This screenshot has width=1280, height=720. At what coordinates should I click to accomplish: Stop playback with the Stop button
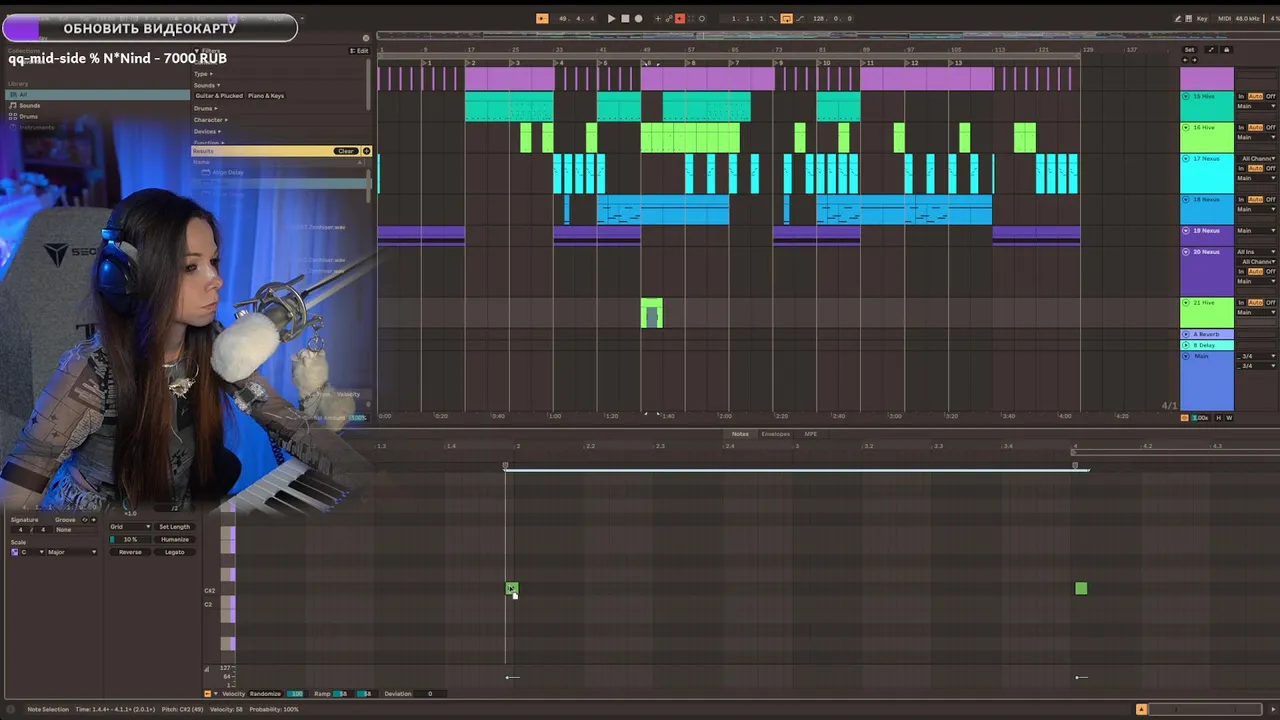tap(625, 19)
